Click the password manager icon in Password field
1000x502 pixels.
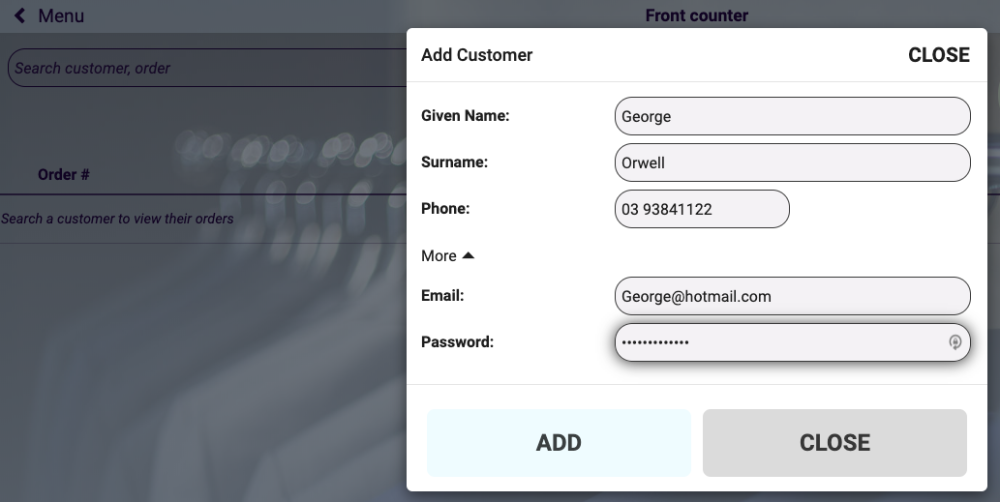(x=955, y=342)
